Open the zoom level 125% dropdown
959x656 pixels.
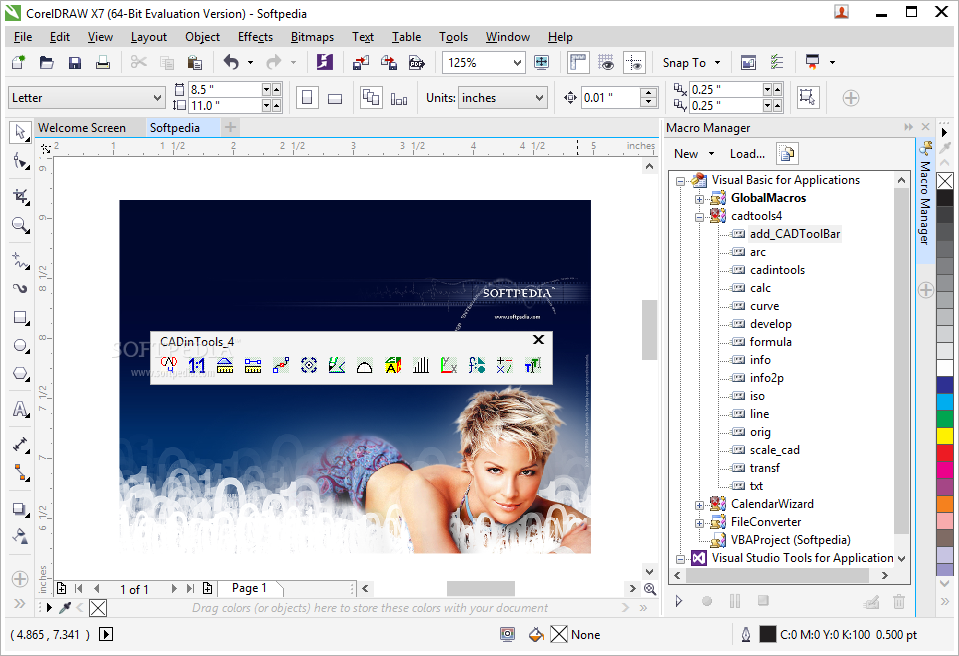pos(517,62)
